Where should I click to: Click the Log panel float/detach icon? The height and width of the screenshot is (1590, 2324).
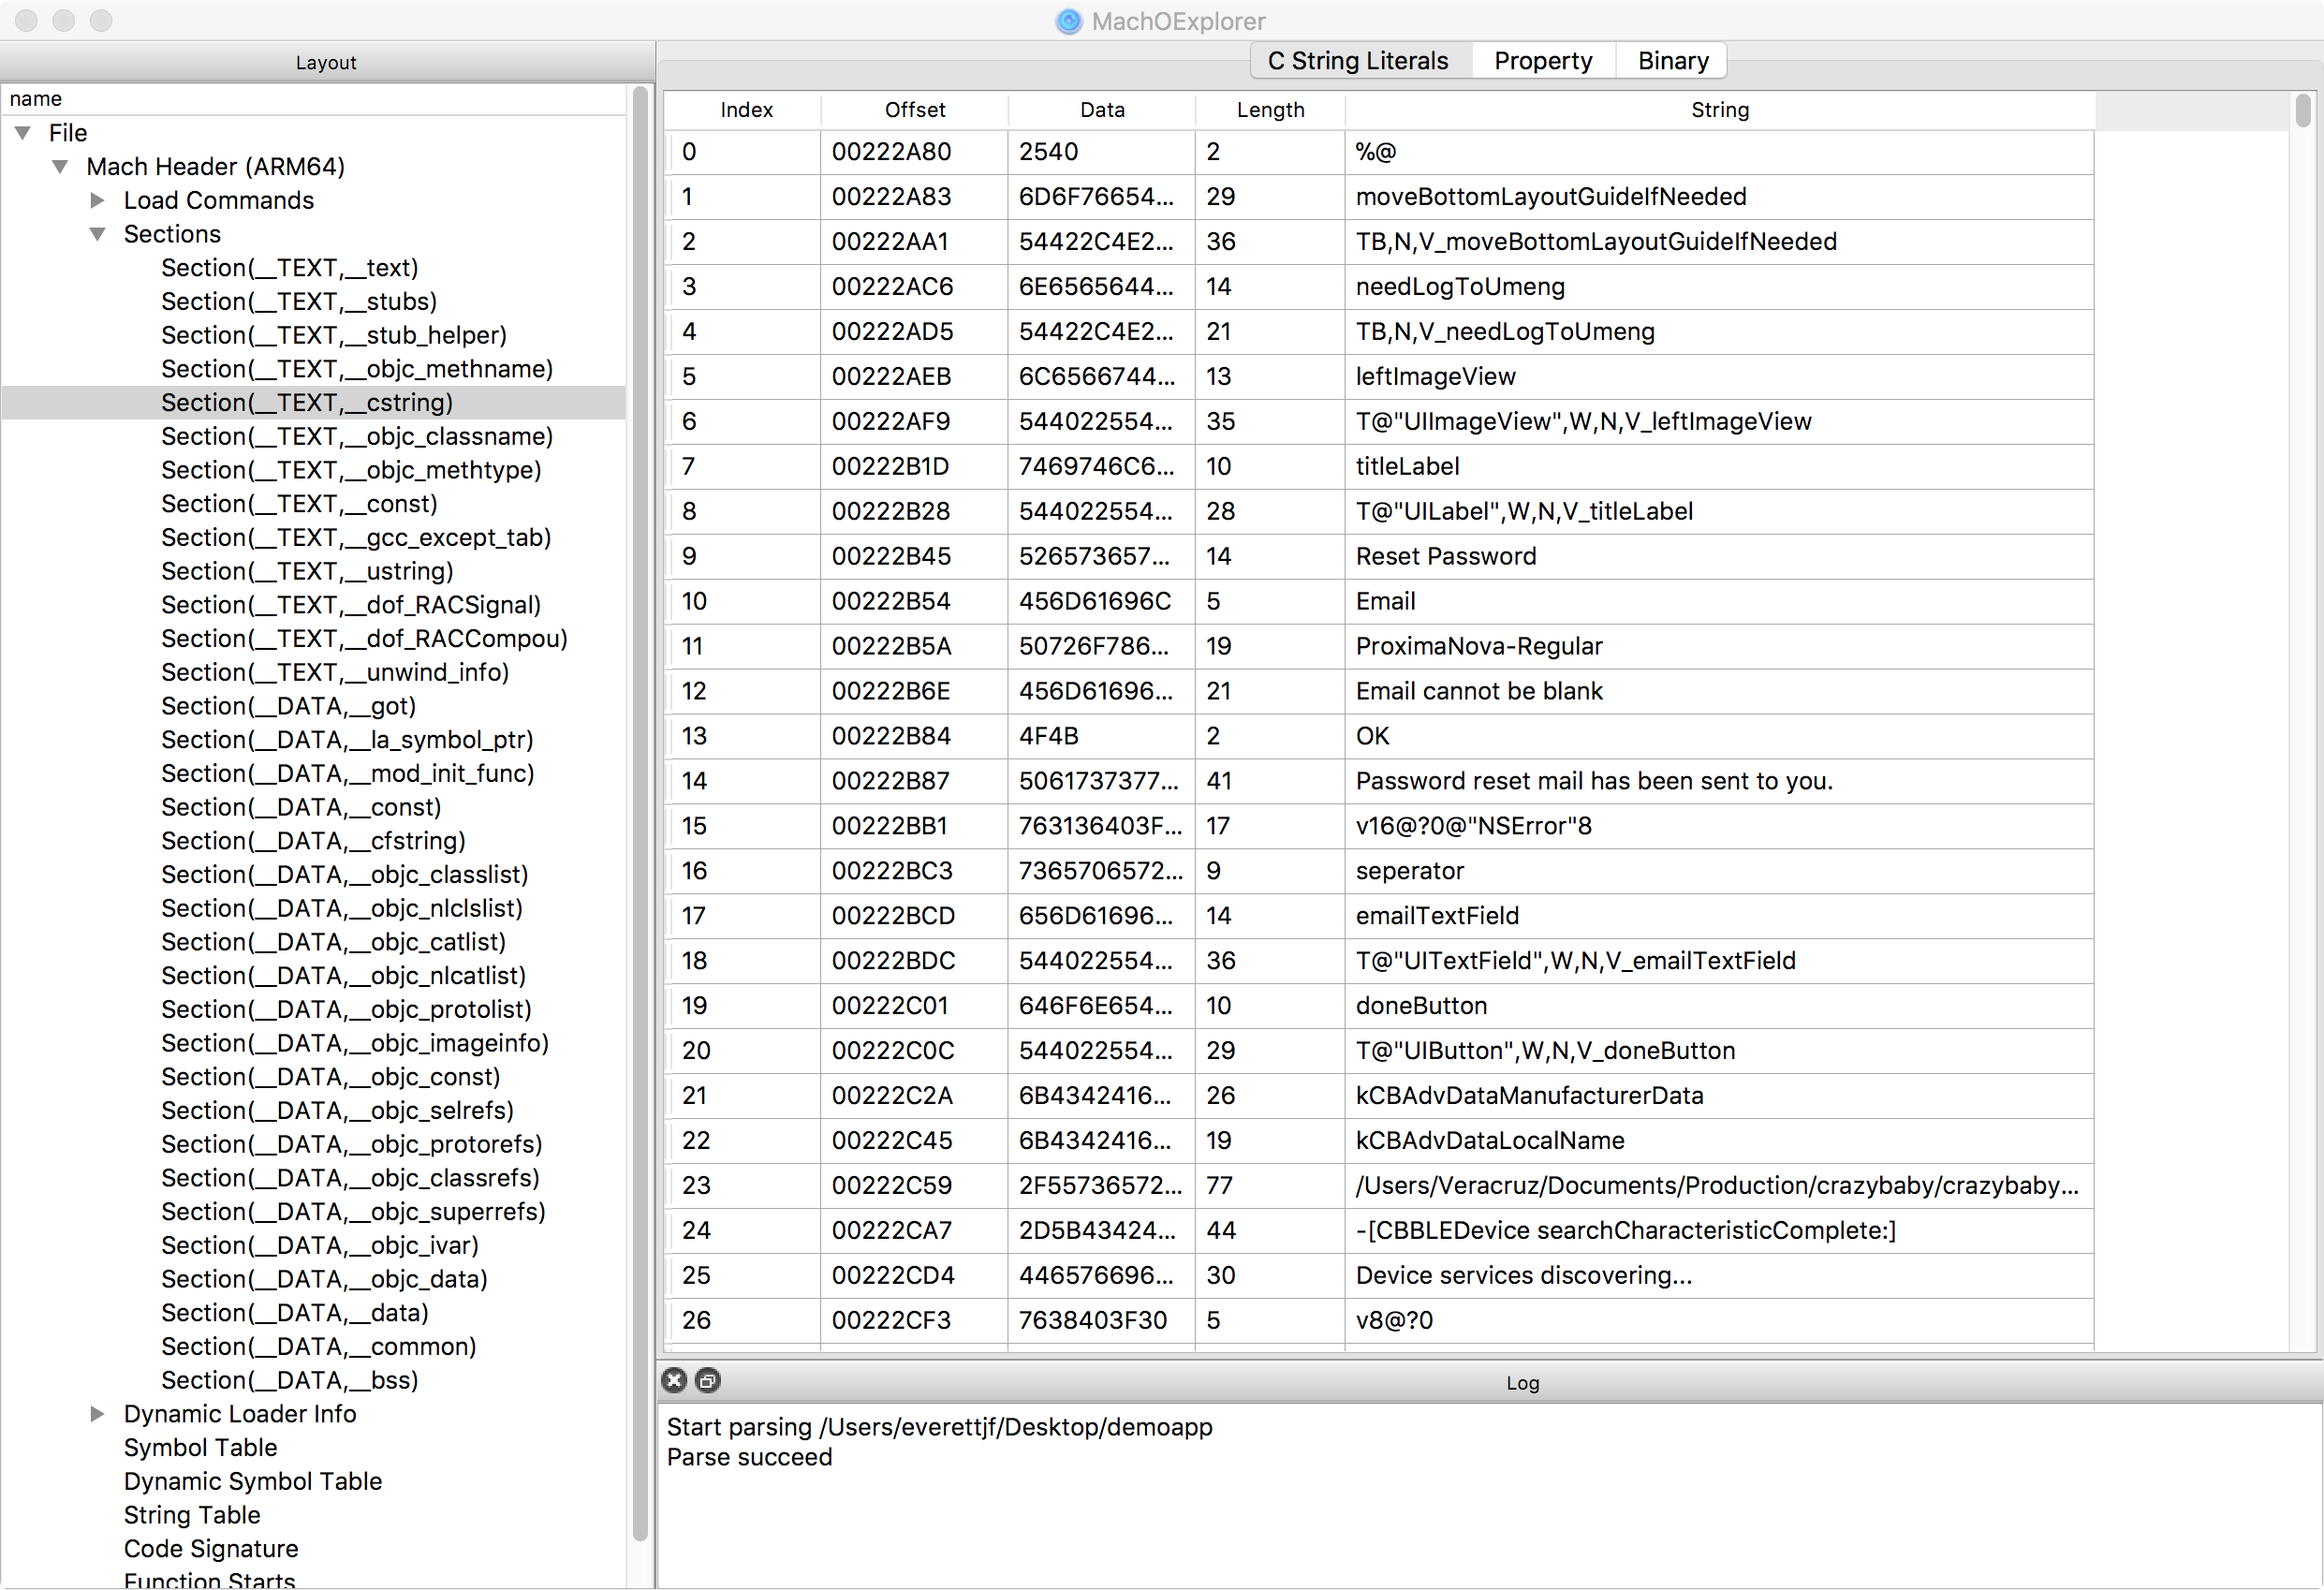point(707,1380)
